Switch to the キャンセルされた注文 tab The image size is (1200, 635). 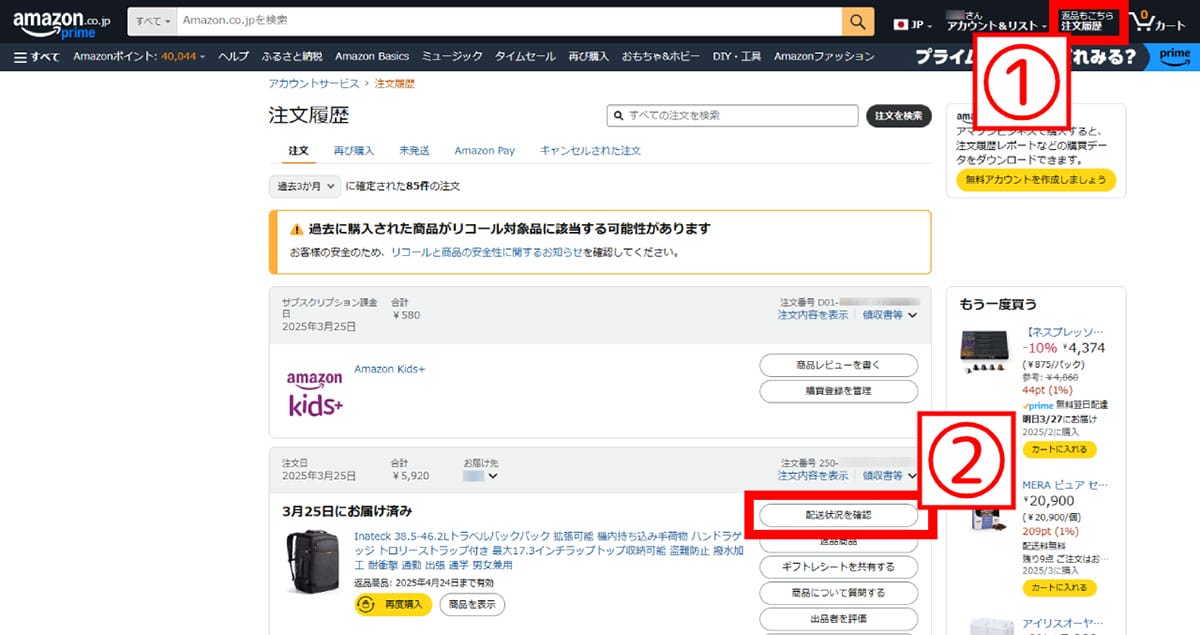click(x=590, y=151)
